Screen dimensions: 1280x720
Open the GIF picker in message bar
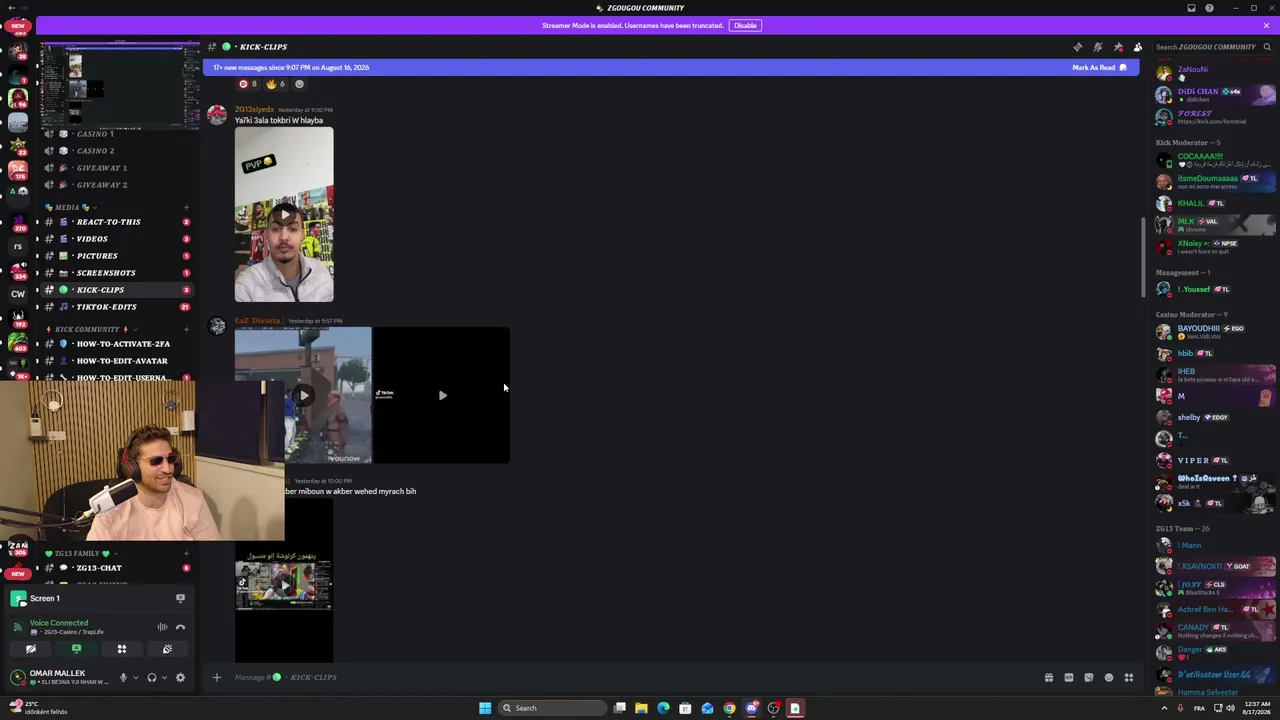tap(1069, 678)
